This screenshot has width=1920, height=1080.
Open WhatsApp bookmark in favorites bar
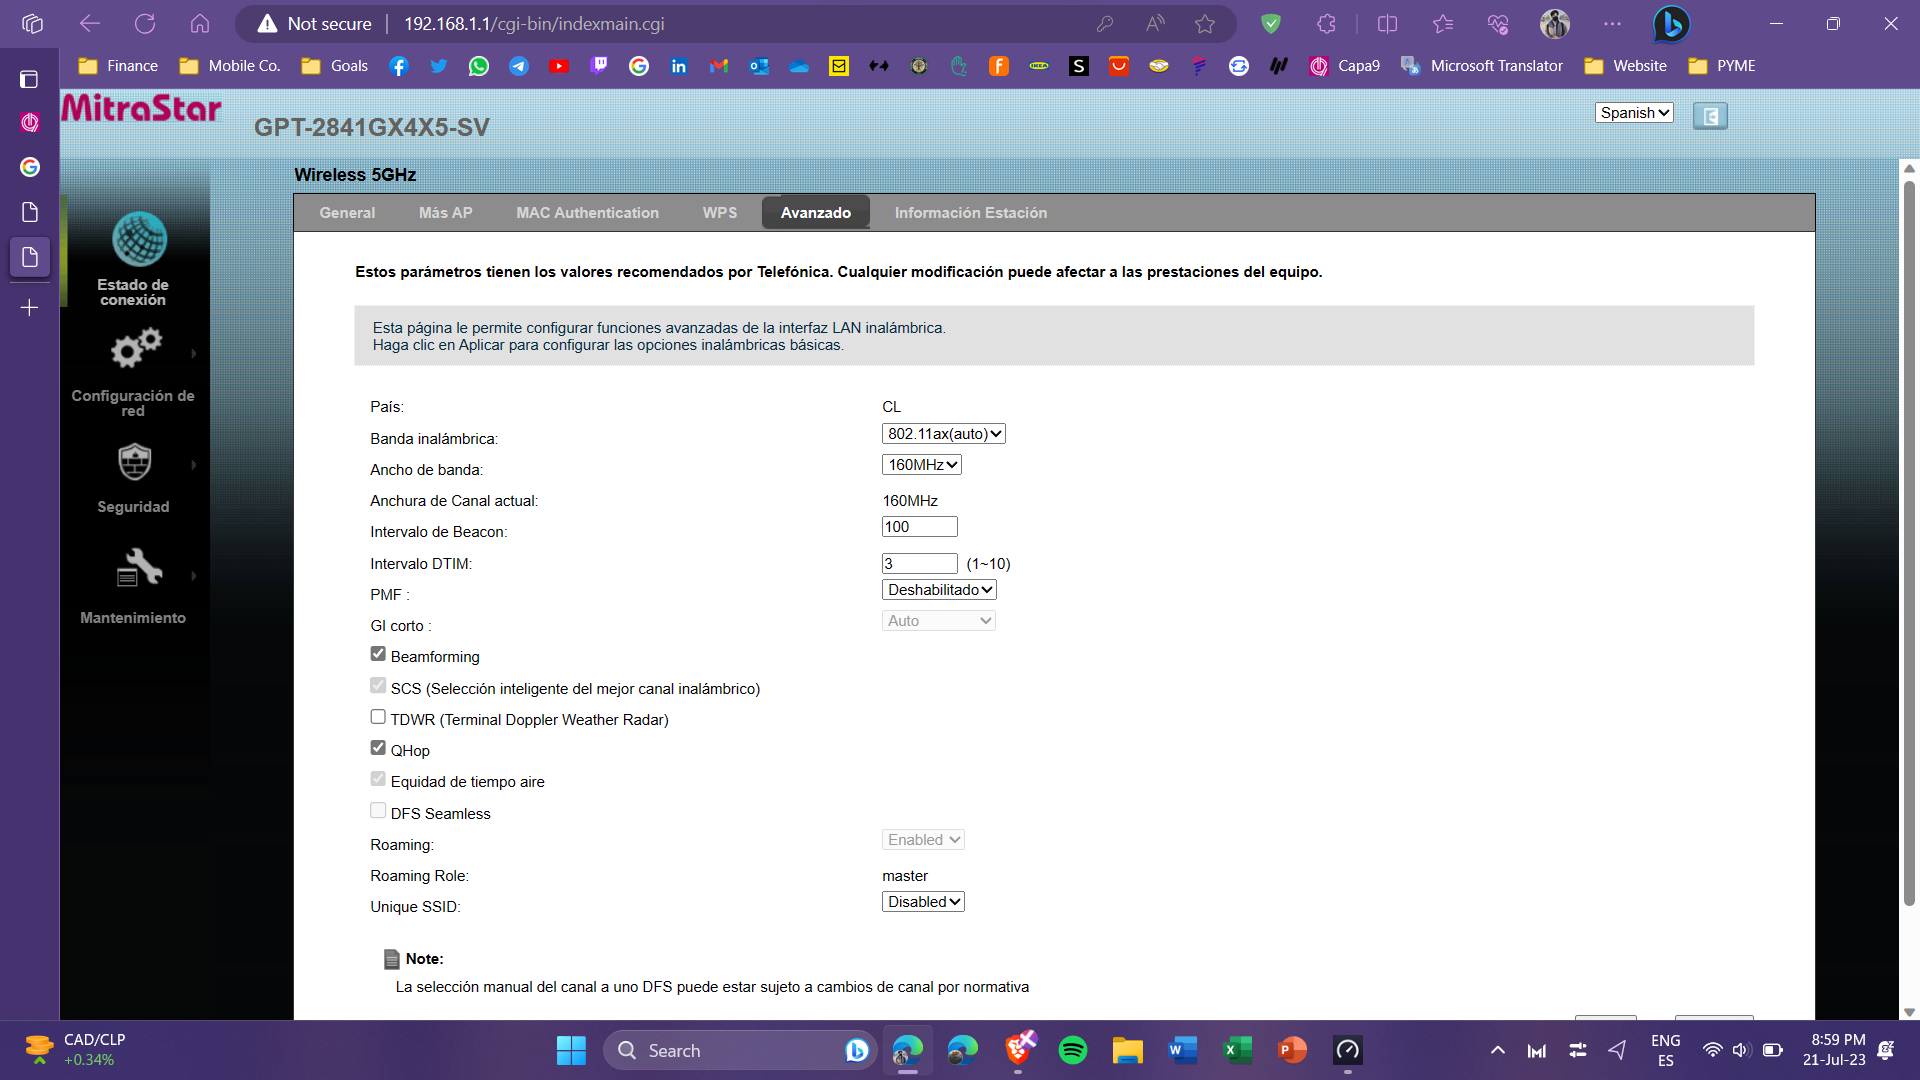click(x=479, y=66)
